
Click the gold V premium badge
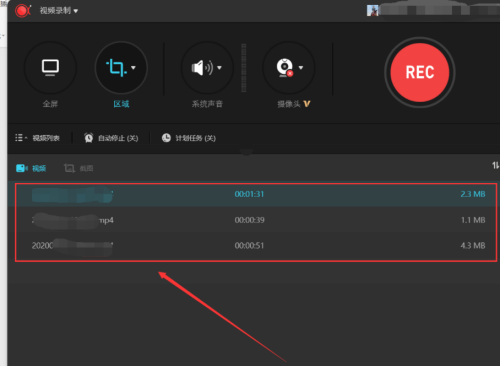pyautogui.click(x=307, y=104)
